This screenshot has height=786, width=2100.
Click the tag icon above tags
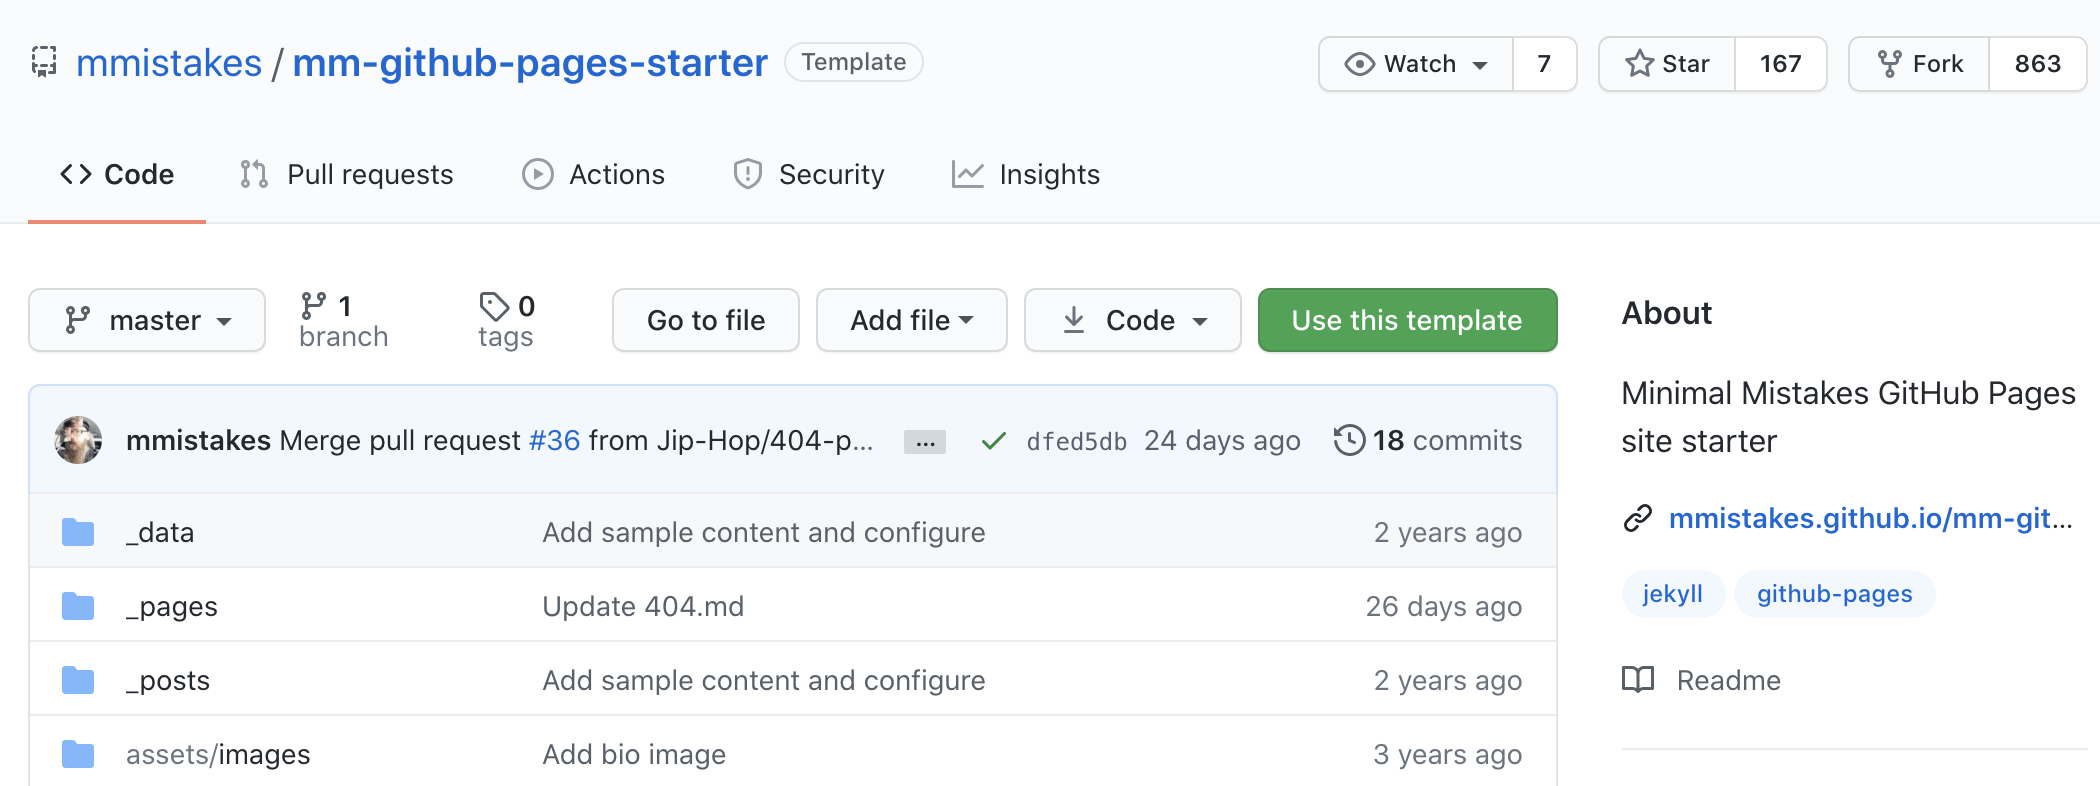pyautogui.click(x=494, y=306)
